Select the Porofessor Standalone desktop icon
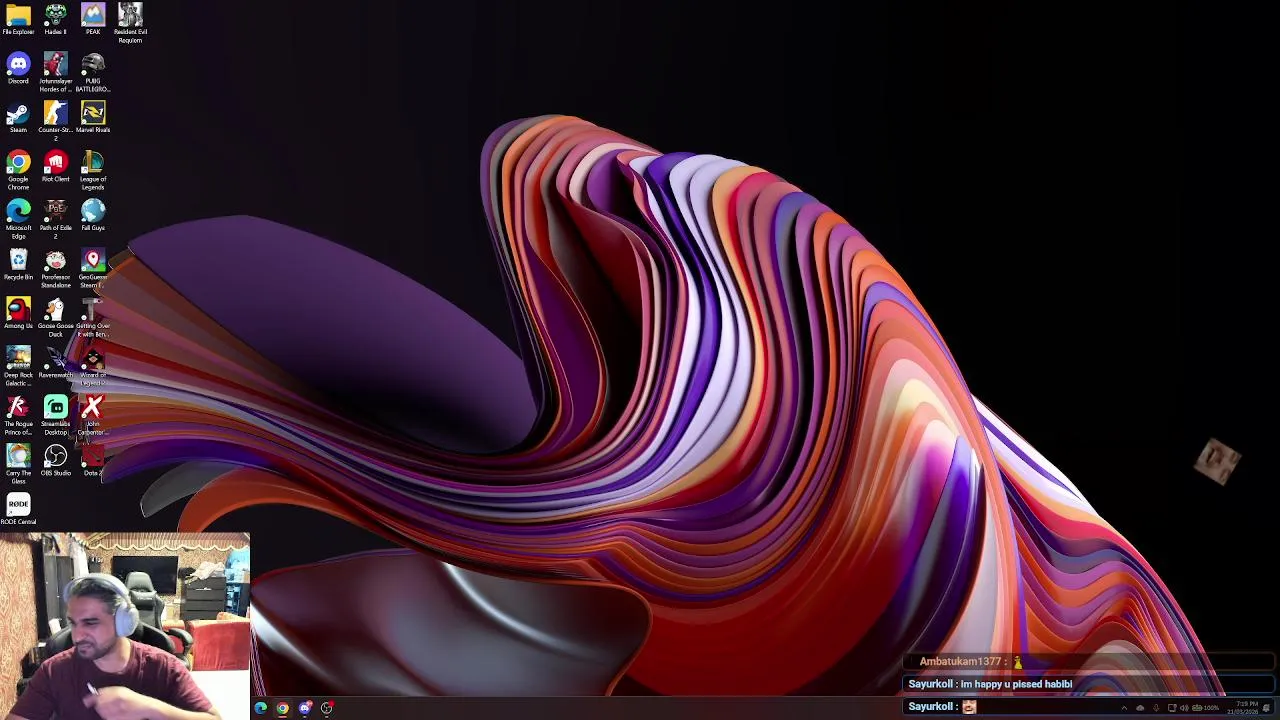This screenshot has width=1280, height=720. [55, 268]
